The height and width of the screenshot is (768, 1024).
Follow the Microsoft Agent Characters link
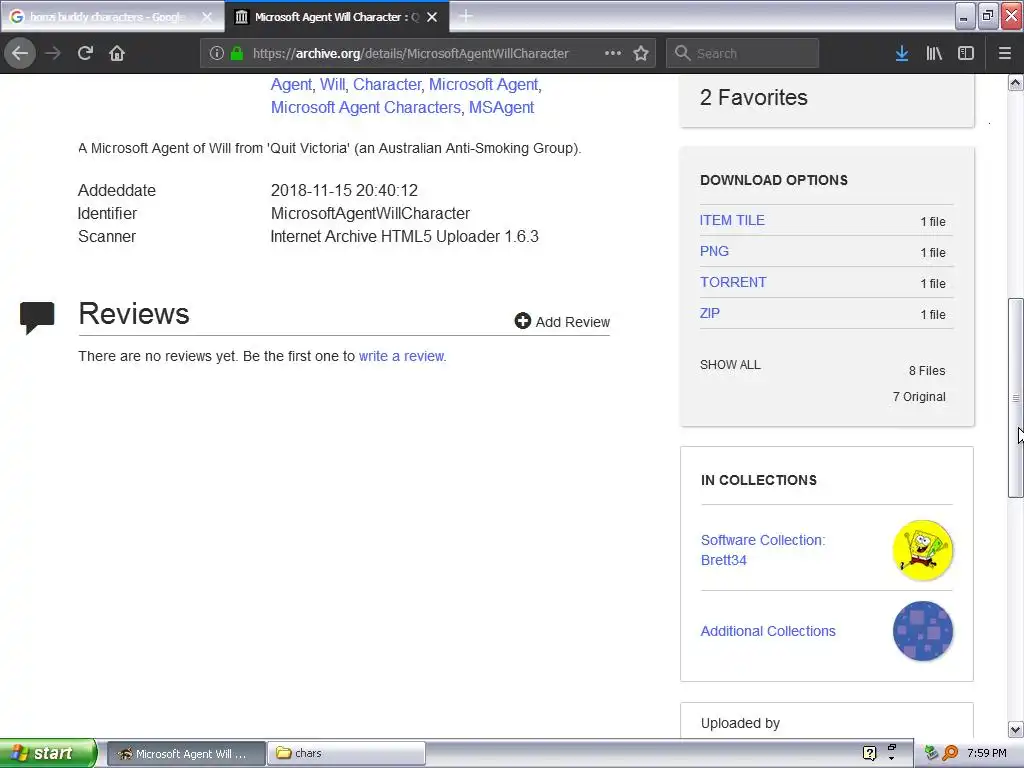[x=366, y=107]
